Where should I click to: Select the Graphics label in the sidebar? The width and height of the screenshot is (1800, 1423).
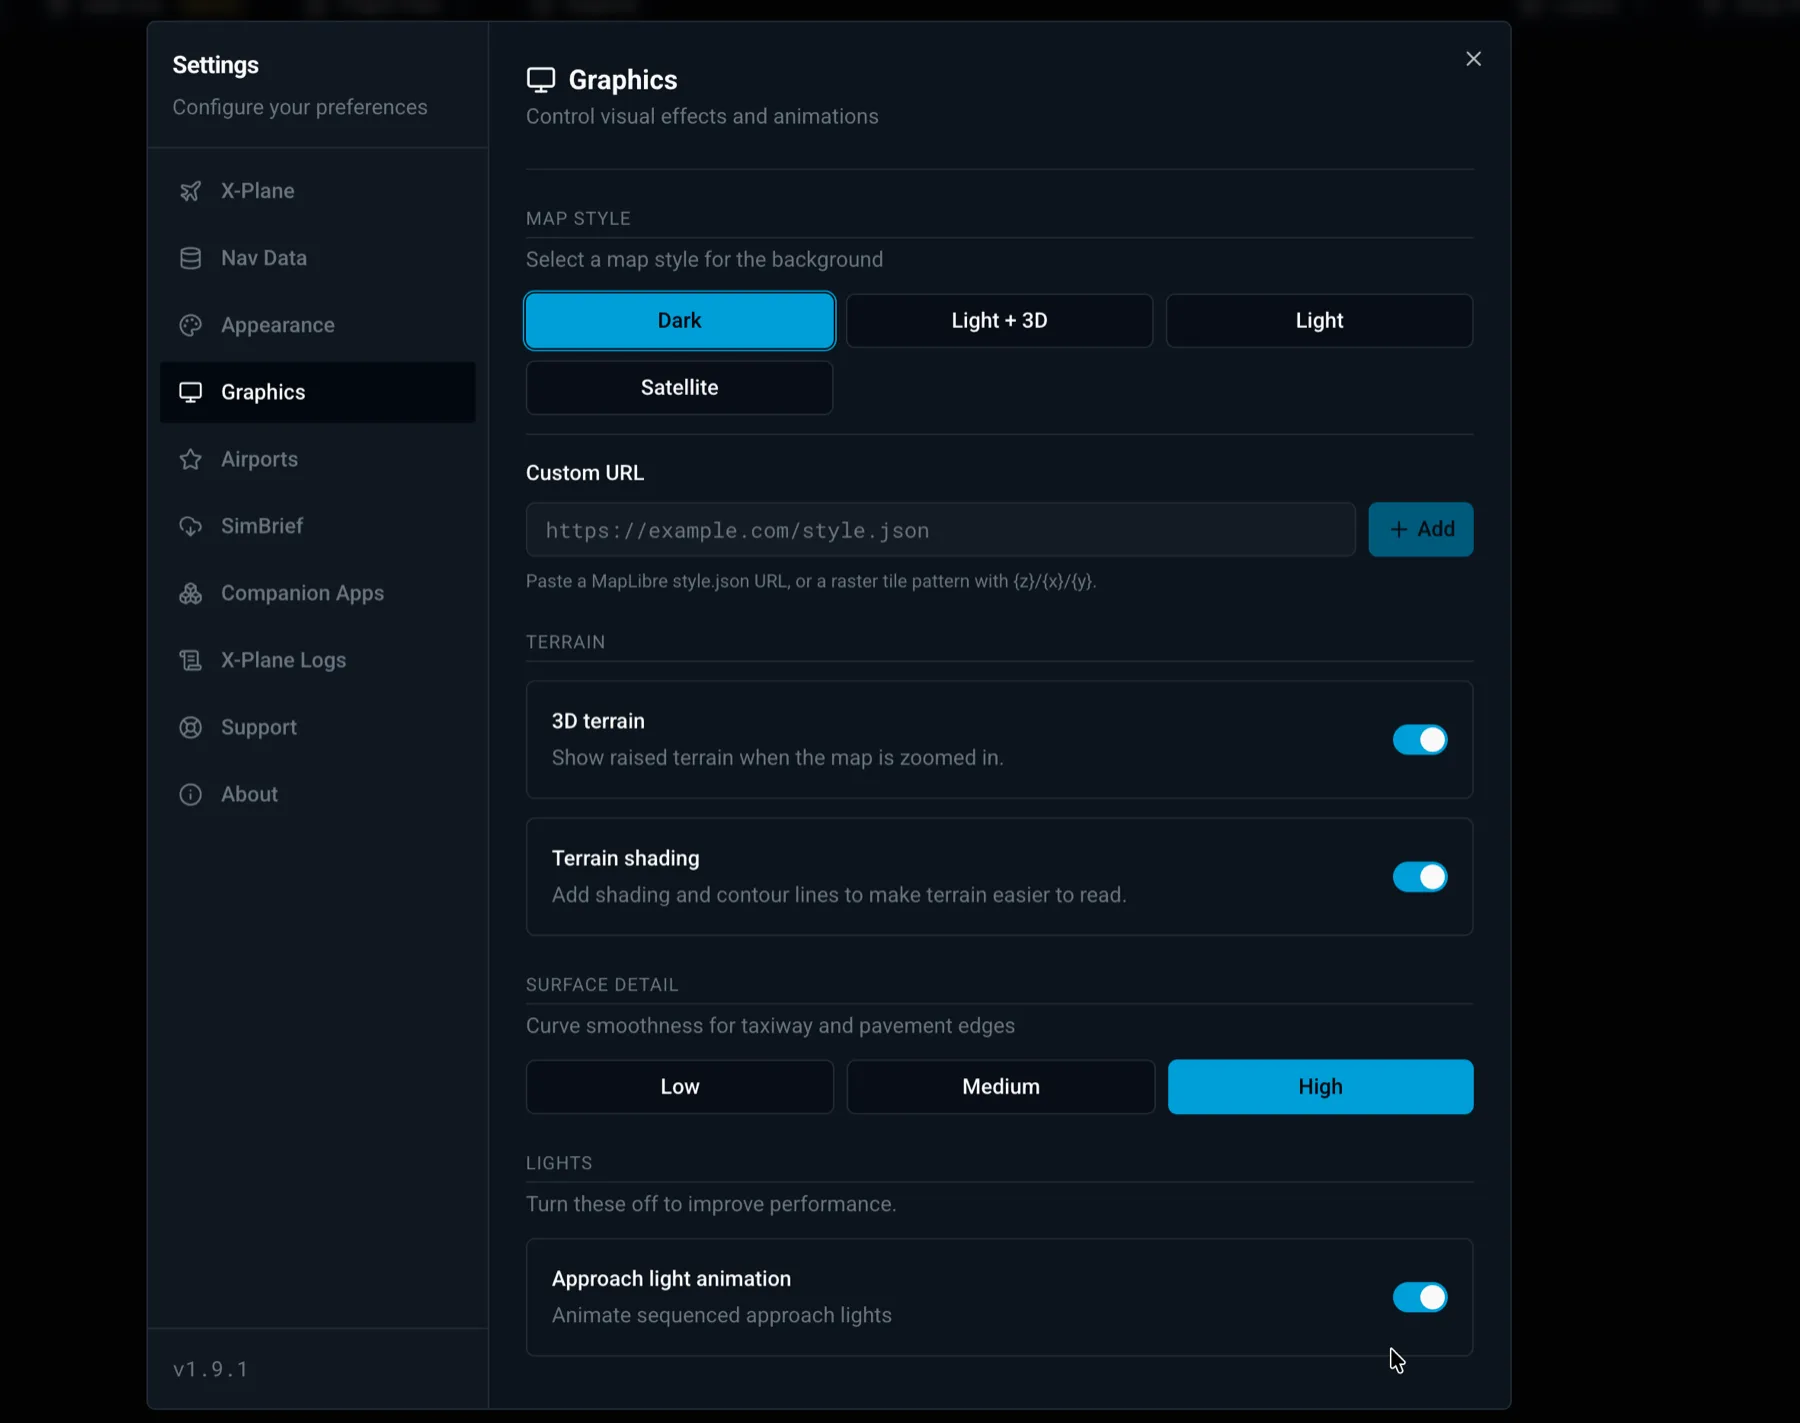tap(263, 392)
